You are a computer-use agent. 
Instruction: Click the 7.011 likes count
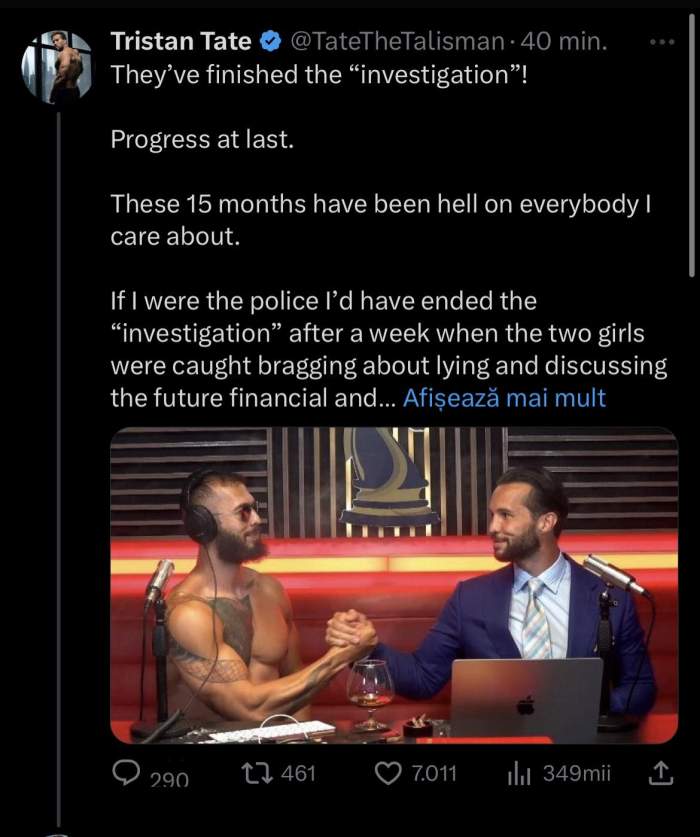[x=434, y=773]
